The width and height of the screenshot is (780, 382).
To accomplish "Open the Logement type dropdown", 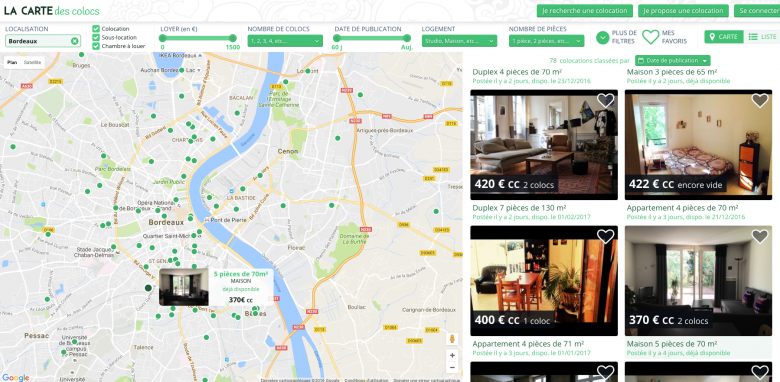I will (459, 41).
